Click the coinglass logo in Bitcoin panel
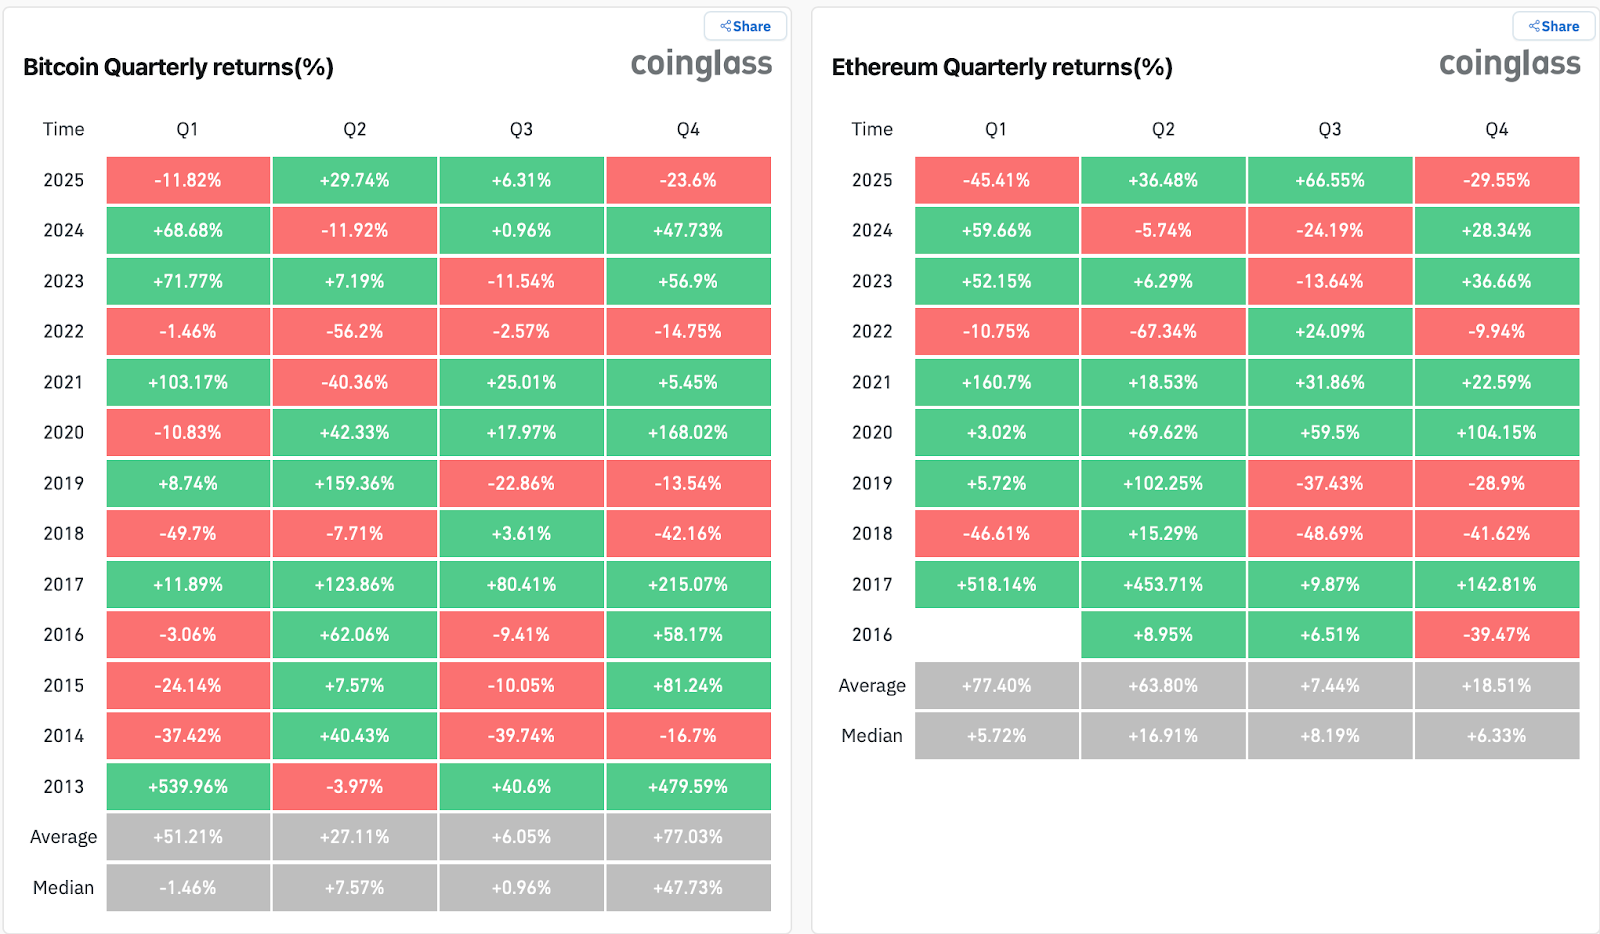 (x=701, y=64)
